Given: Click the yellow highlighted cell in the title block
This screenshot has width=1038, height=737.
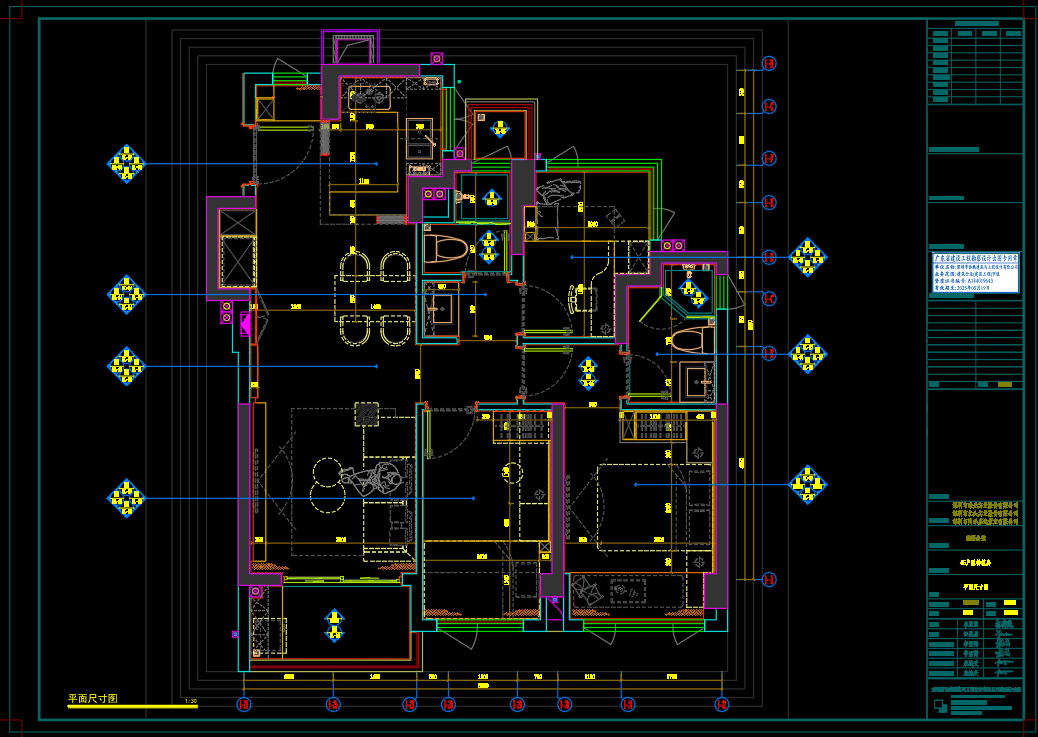Looking at the screenshot, I should pyautogui.click(x=1011, y=602).
